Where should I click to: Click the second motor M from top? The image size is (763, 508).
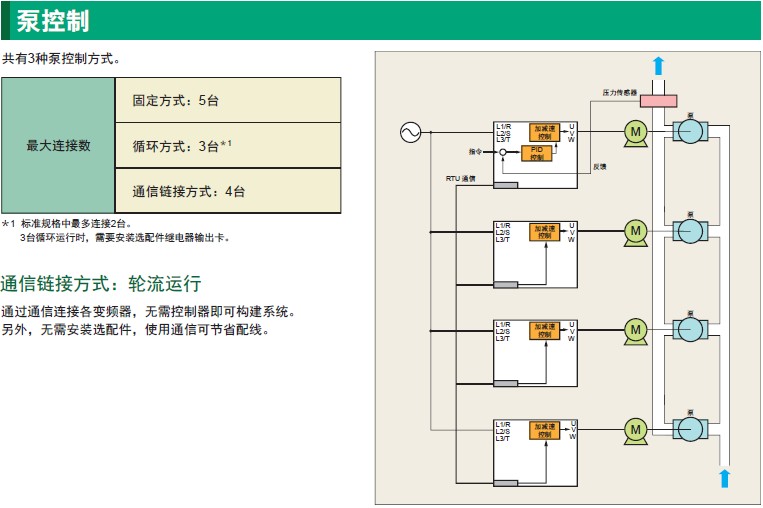coord(634,231)
